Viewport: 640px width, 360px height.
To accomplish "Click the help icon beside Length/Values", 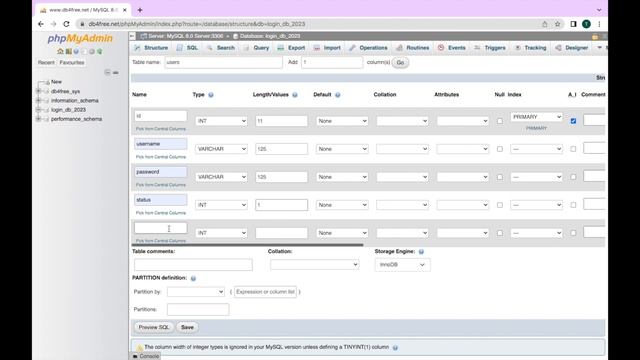I will coord(295,95).
